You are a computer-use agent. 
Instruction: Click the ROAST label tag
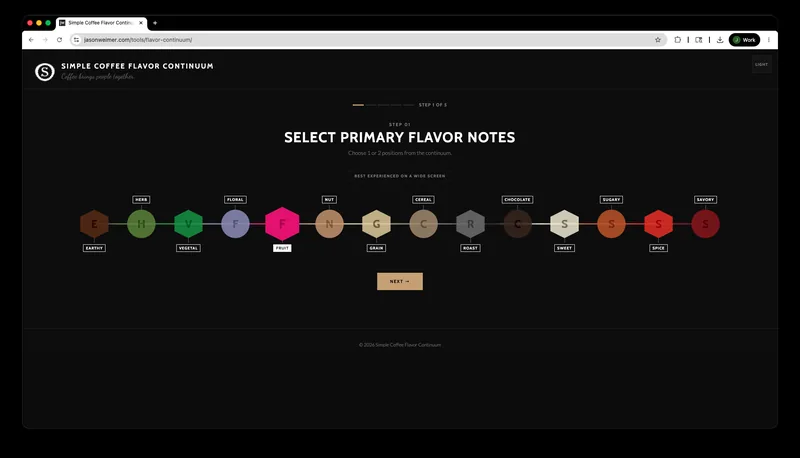470,248
